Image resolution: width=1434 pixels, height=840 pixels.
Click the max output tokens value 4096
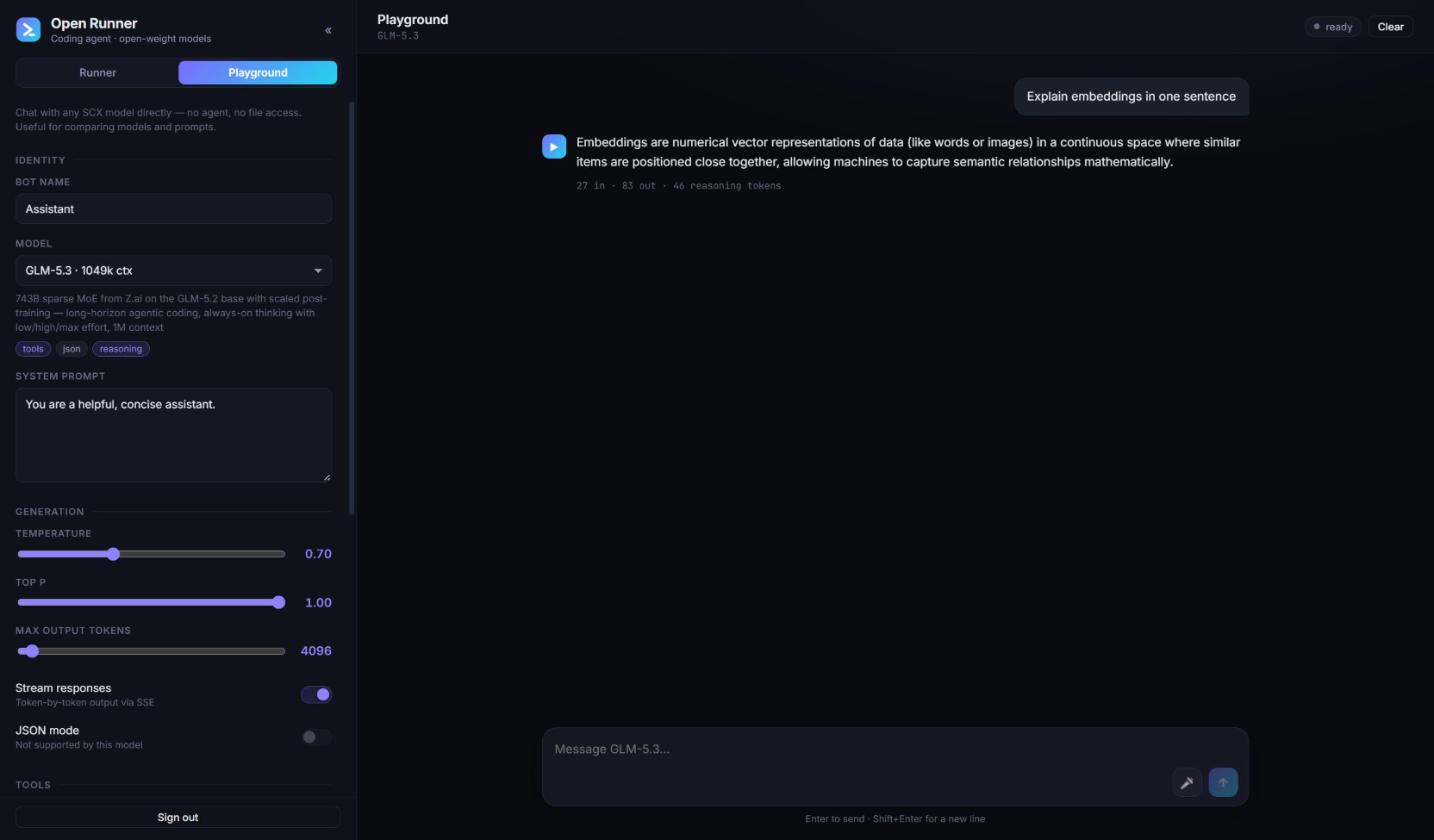[x=316, y=651]
